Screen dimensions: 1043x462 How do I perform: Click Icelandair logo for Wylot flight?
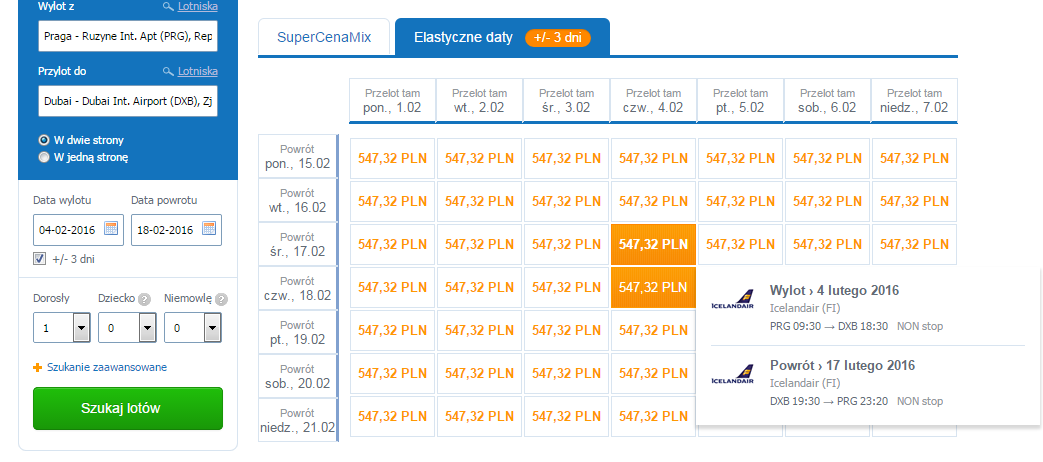[x=732, y=302]
